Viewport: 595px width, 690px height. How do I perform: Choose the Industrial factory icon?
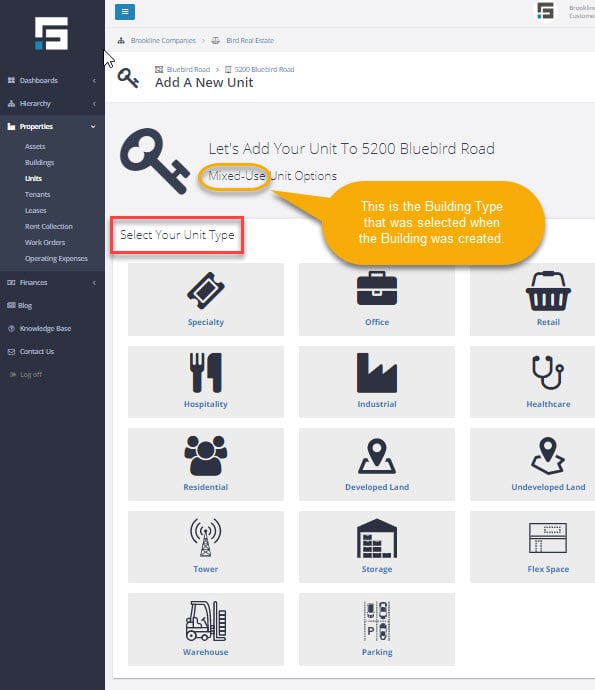click(377, 373)
